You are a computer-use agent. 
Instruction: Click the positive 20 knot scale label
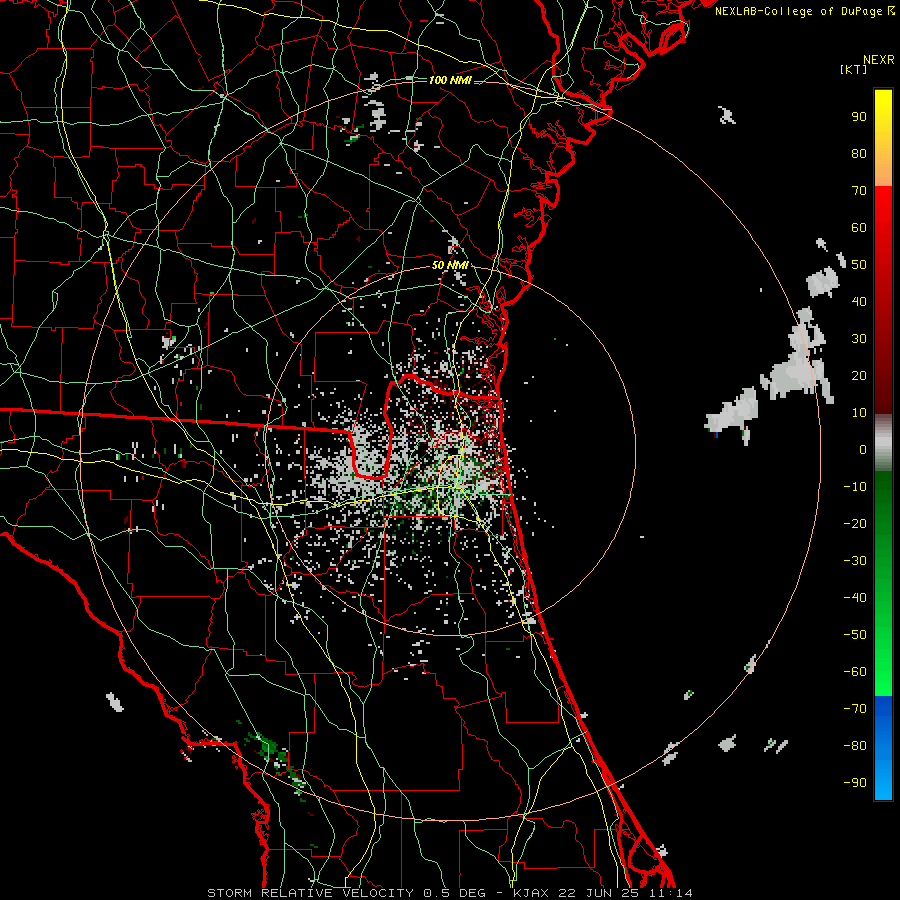859,376
